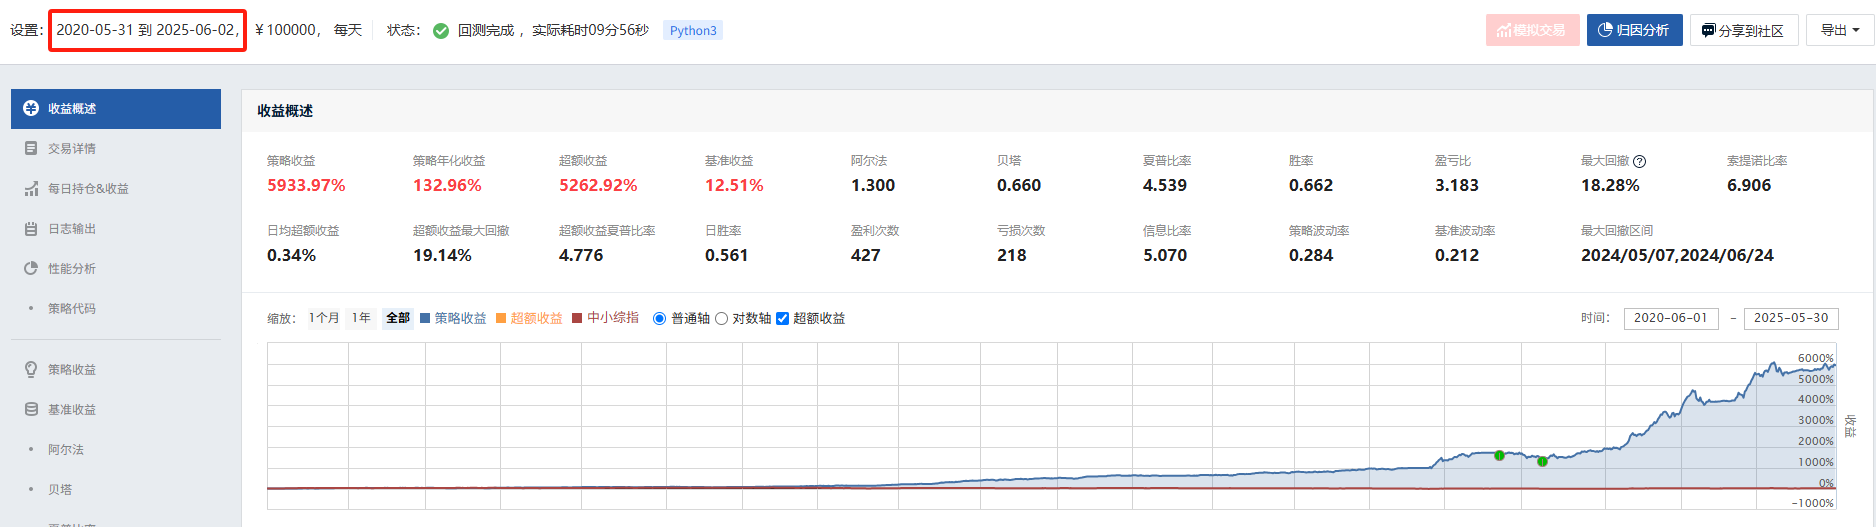The width and height of the screenshot is (1876, 527).
Task: Click the 归因分析 button
Action: click(1634, 30)
